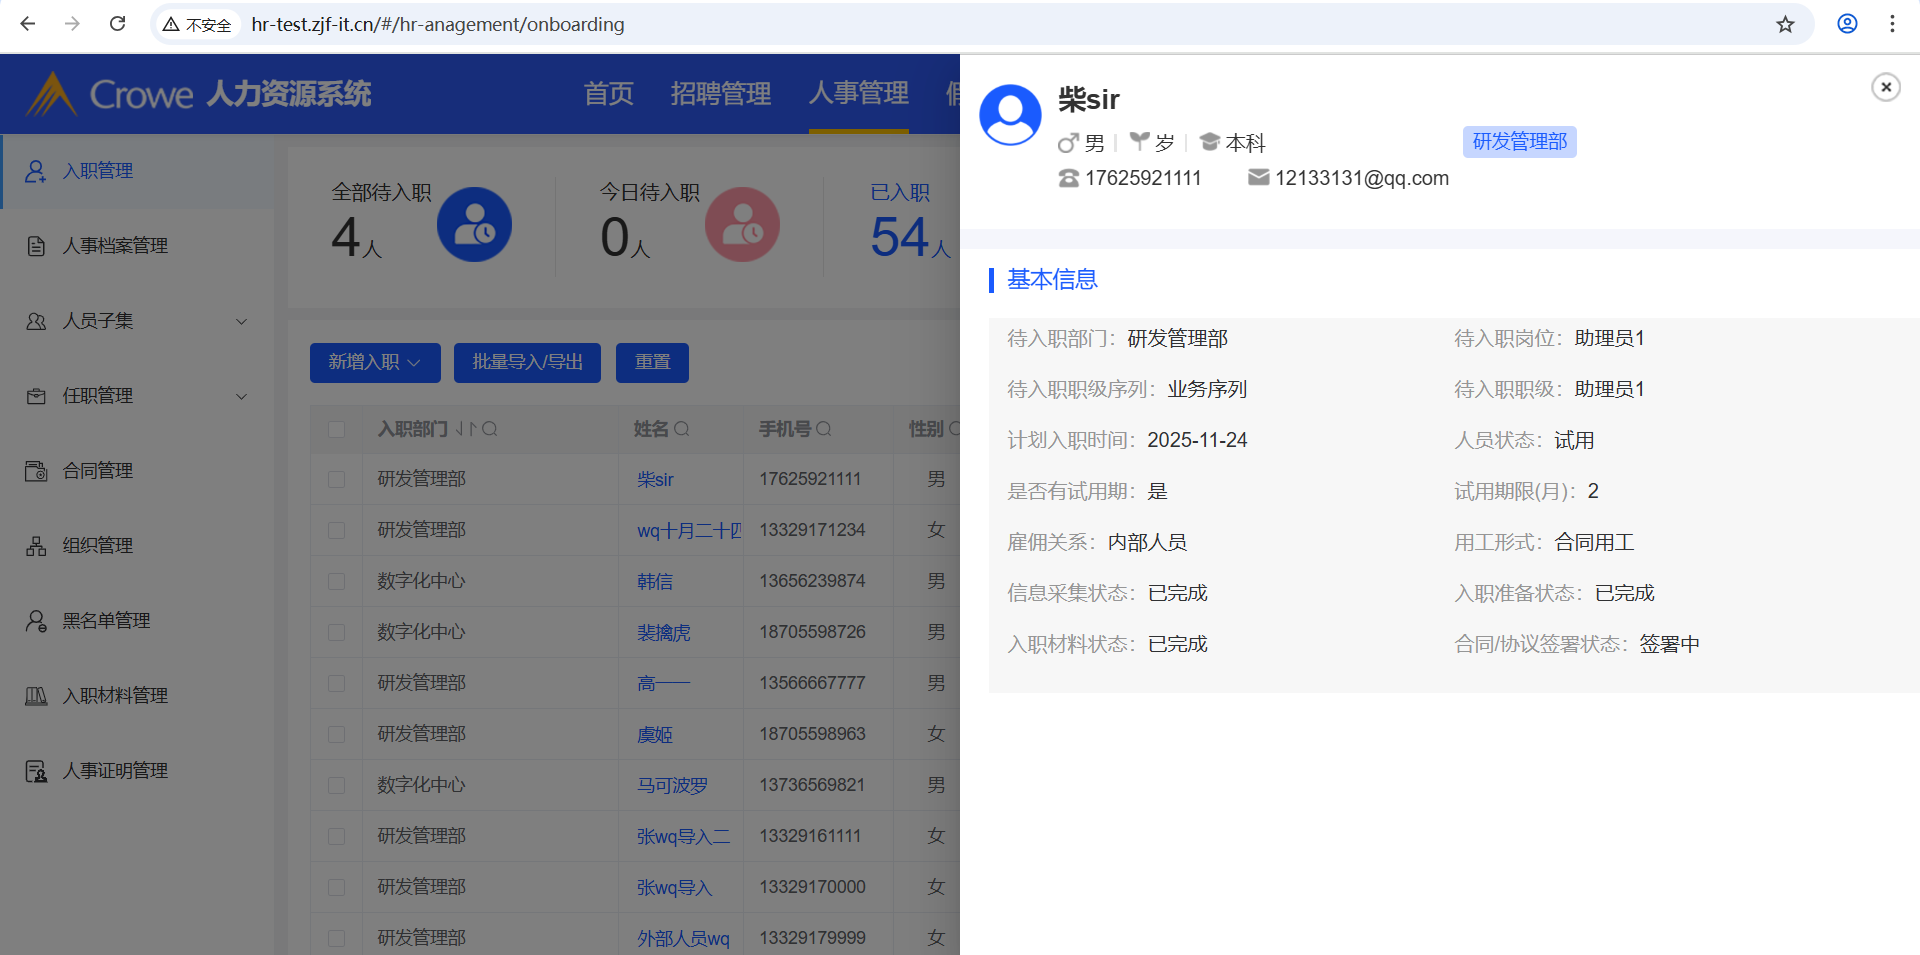The width and height of the screenshot is (1920, 955).
Task: Expand the 任职管理 sidebar submenu
Action: [241, 396]
